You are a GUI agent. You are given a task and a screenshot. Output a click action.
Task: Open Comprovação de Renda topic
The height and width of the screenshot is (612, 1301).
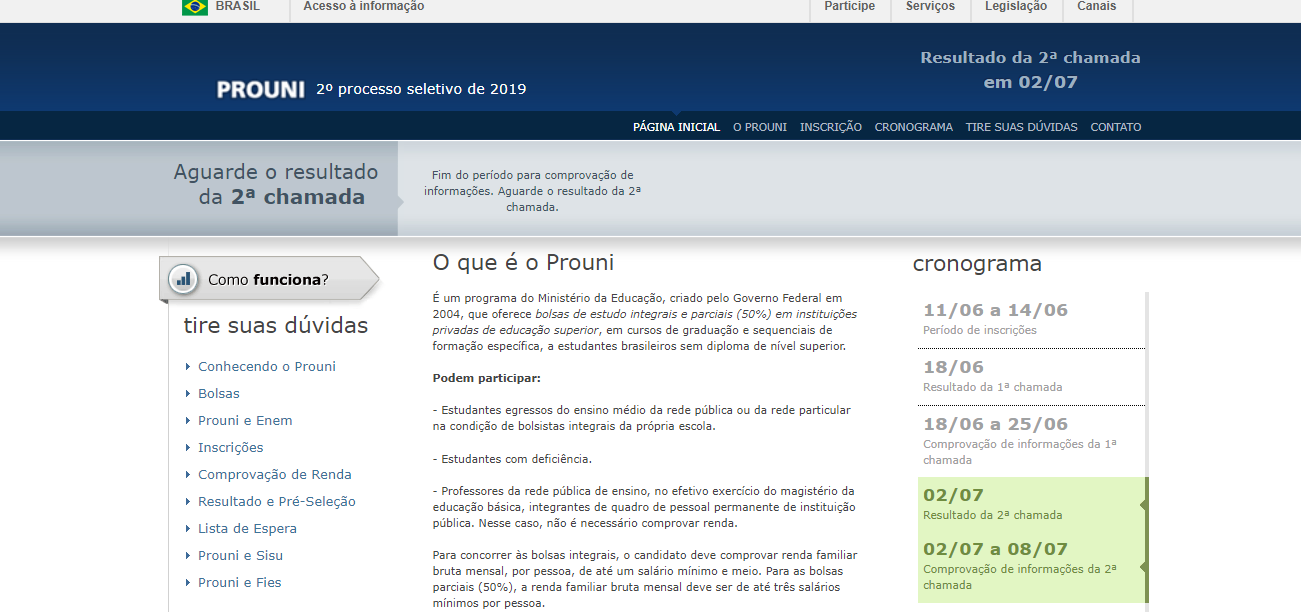tap(275, 474)
